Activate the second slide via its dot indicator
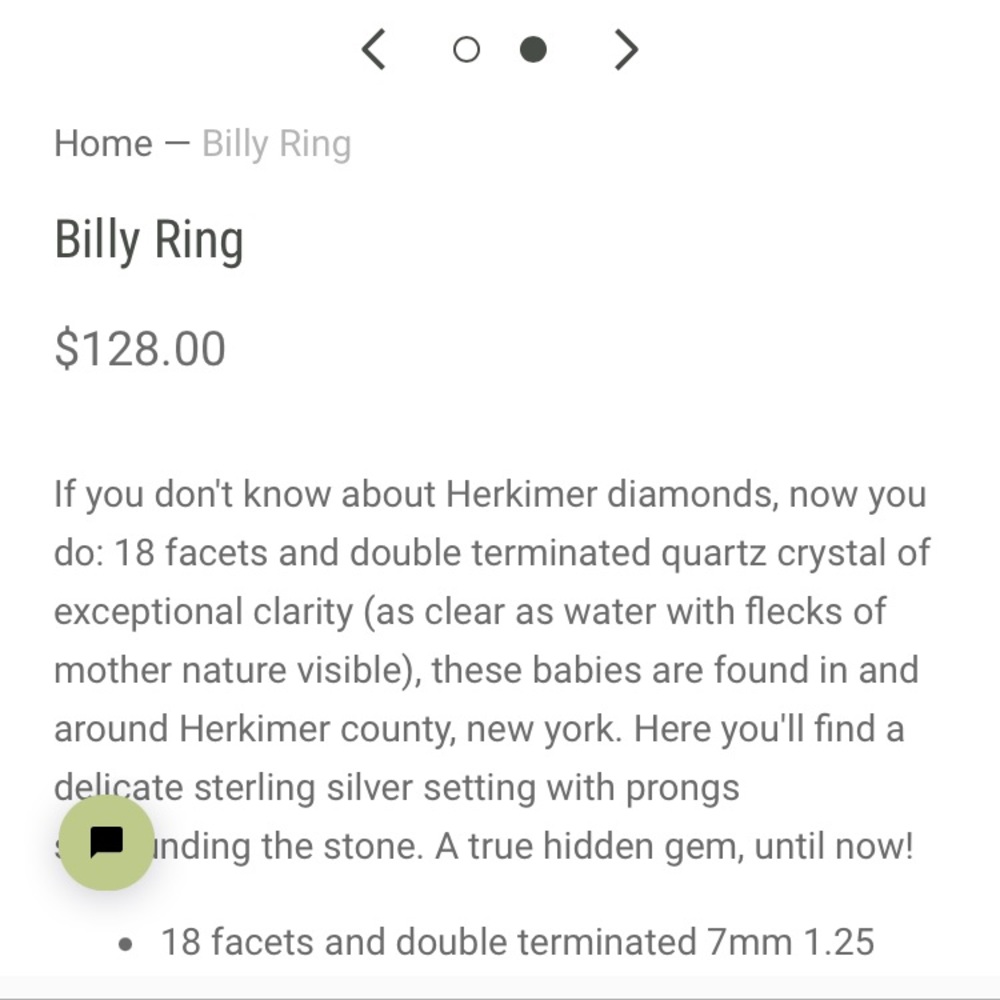This screenshot has width=1000, height=1000. point(533,48)
